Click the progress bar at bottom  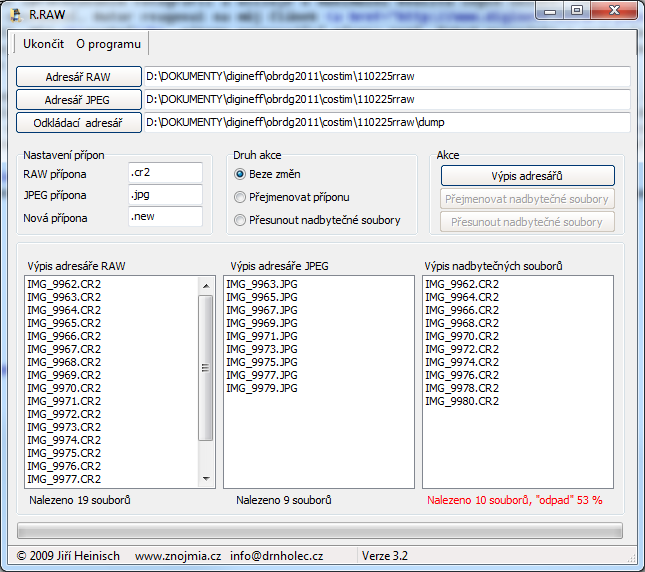coord(320,530)
